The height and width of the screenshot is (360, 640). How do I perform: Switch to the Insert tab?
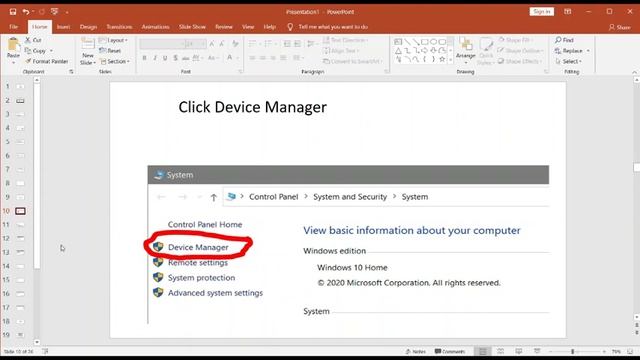point(63,27)
